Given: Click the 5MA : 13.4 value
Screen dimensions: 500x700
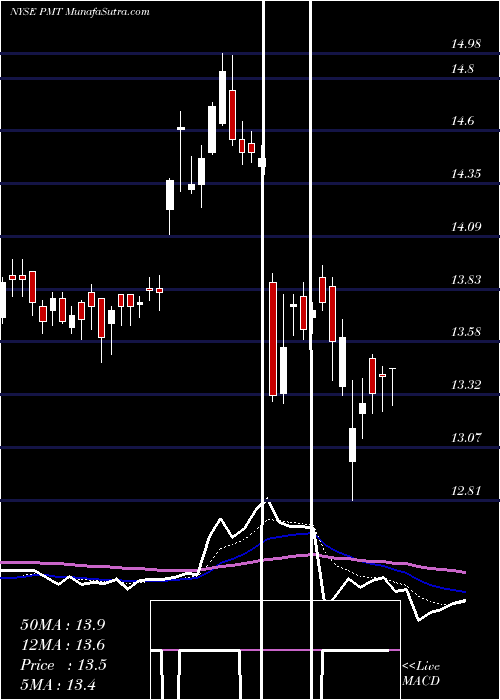Looking at the screenshot, I should (58, 684).
